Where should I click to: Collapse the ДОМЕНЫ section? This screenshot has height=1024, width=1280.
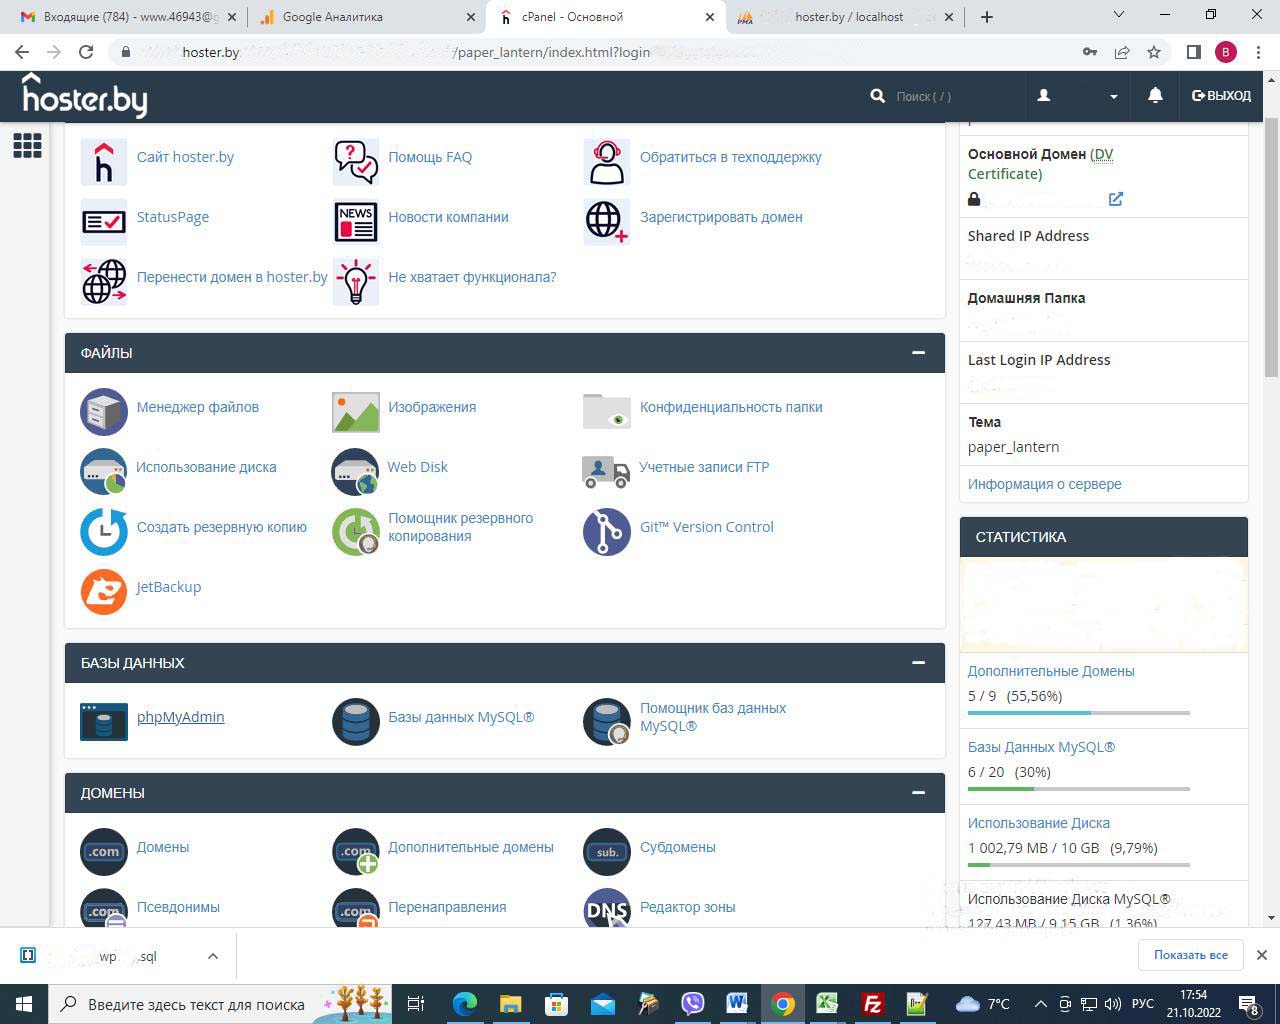tap(918, 793)
